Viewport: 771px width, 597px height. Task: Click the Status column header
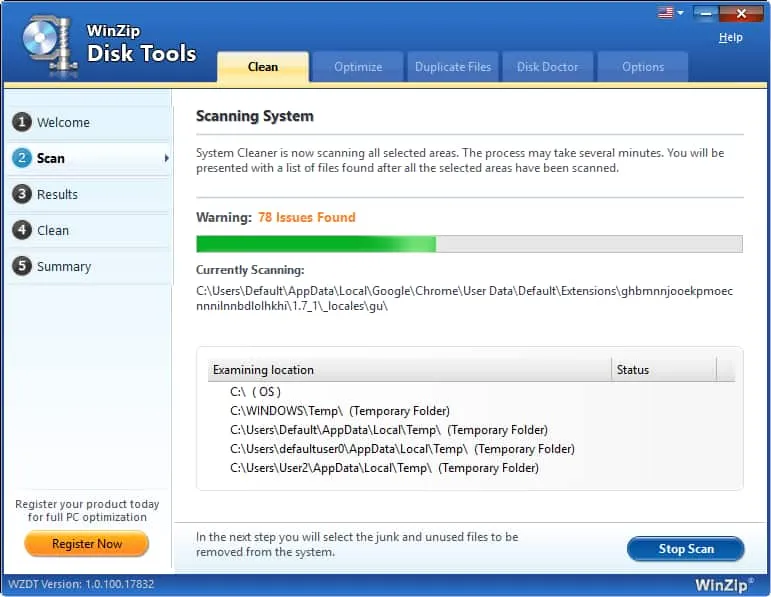tap(664, 370)
